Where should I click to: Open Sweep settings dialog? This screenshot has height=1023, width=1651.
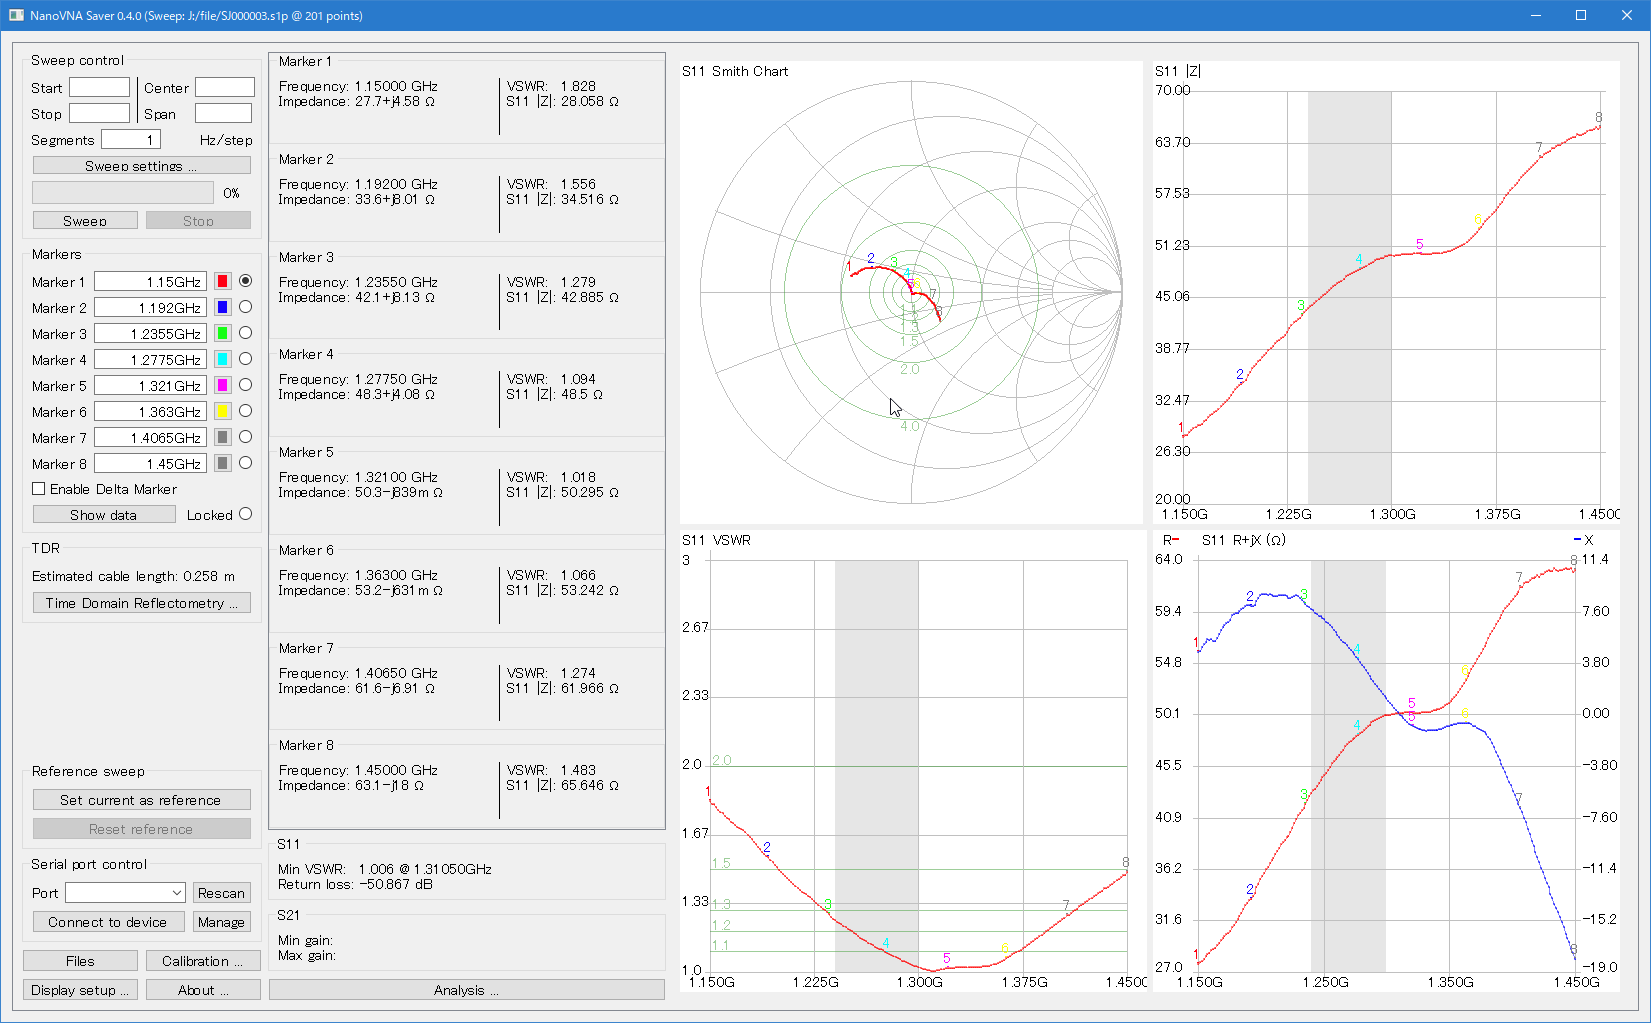[x=141, y=165]
